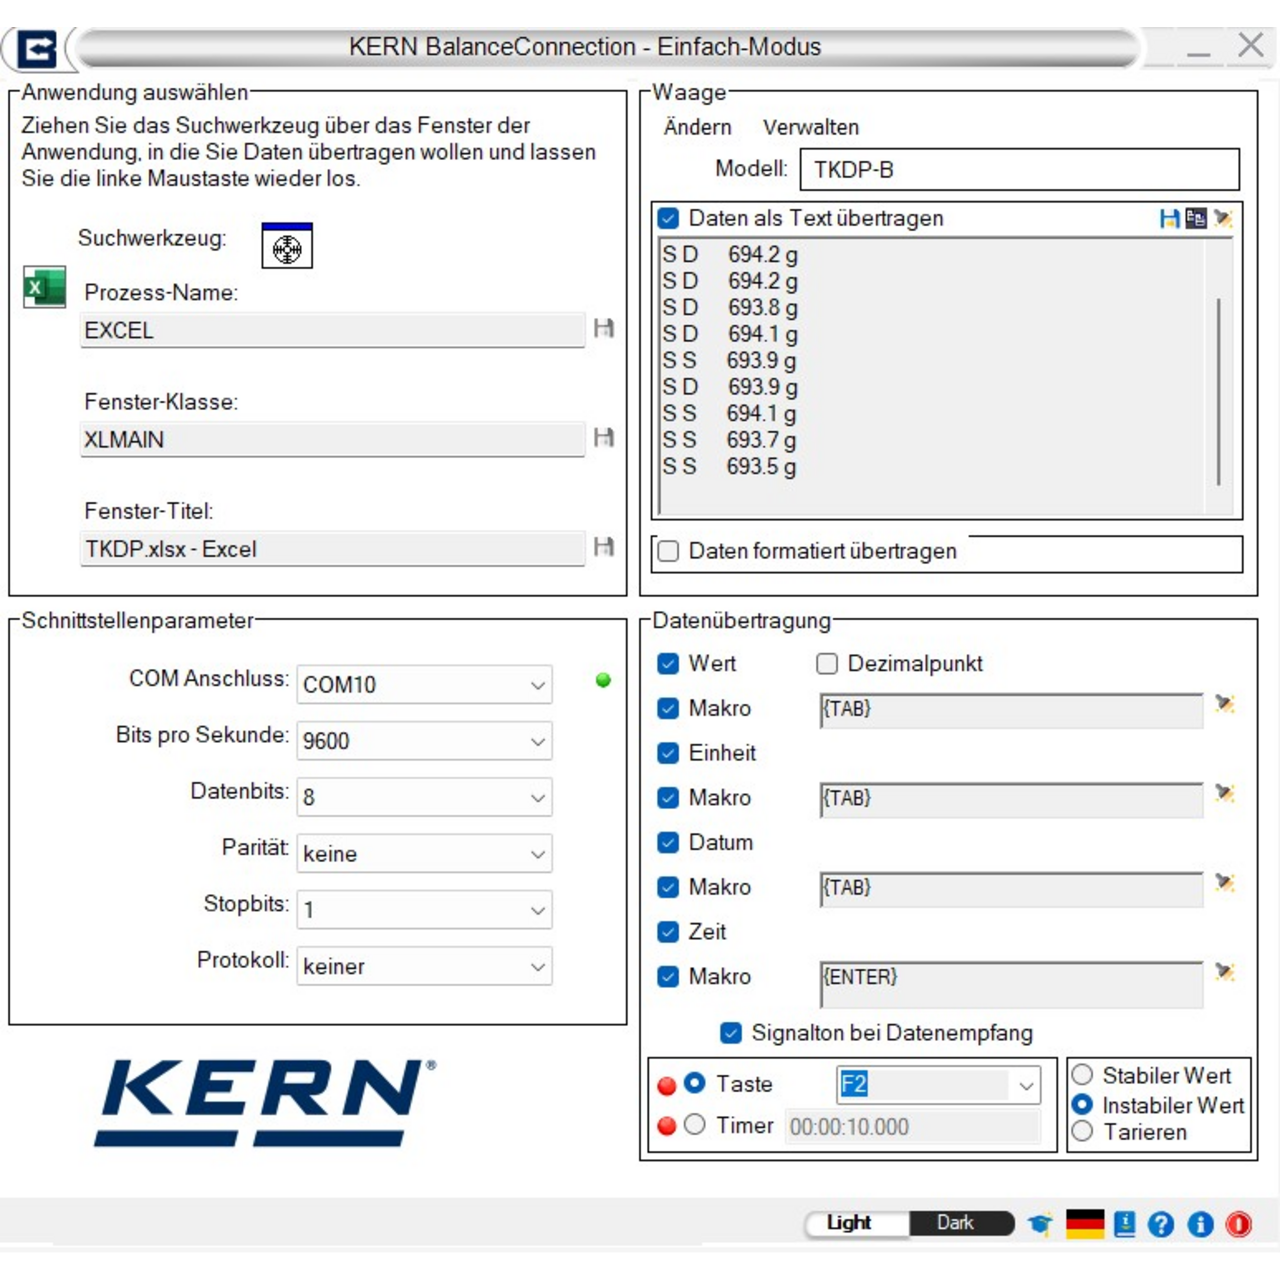Open the Verwalten menu
Screen dimensions: 1280x1280
click(812, 127)
